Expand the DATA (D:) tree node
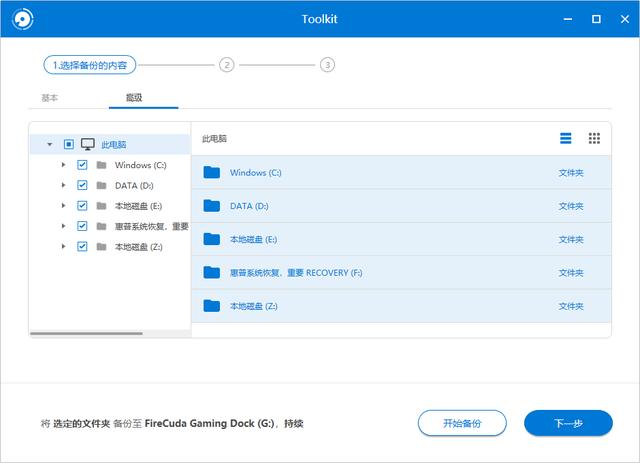The image size is (640, 463). pyautogui.click(x=63, y=185)
